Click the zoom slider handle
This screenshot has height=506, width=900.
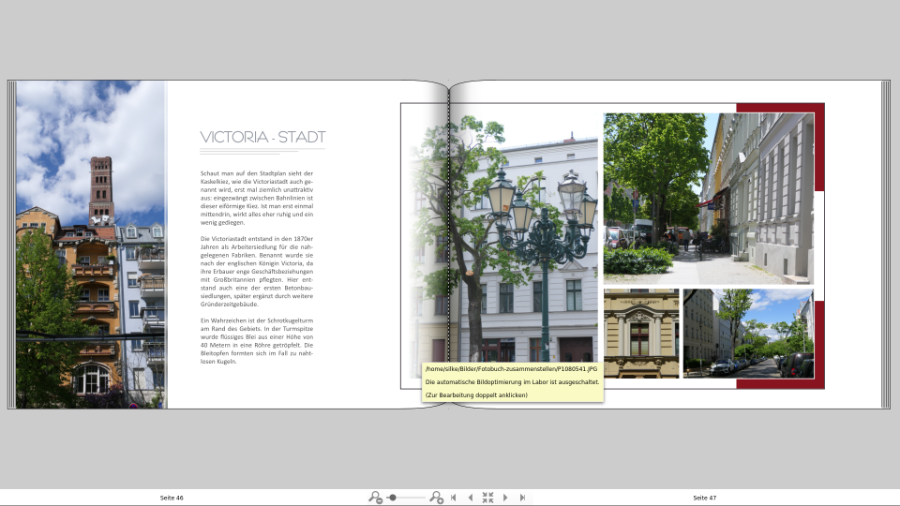(x=393, y=497)
